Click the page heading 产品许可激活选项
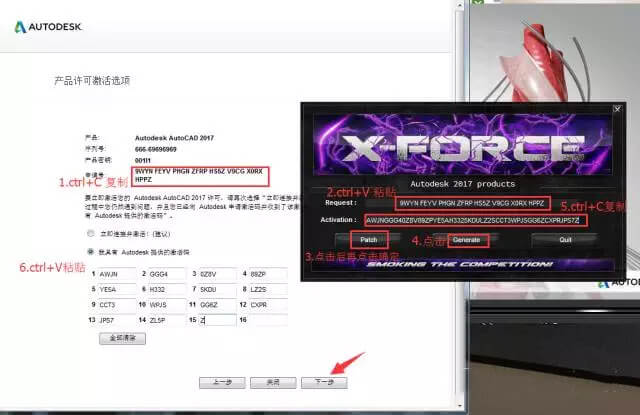The image size is (640, 415). (x=92, y=80)
